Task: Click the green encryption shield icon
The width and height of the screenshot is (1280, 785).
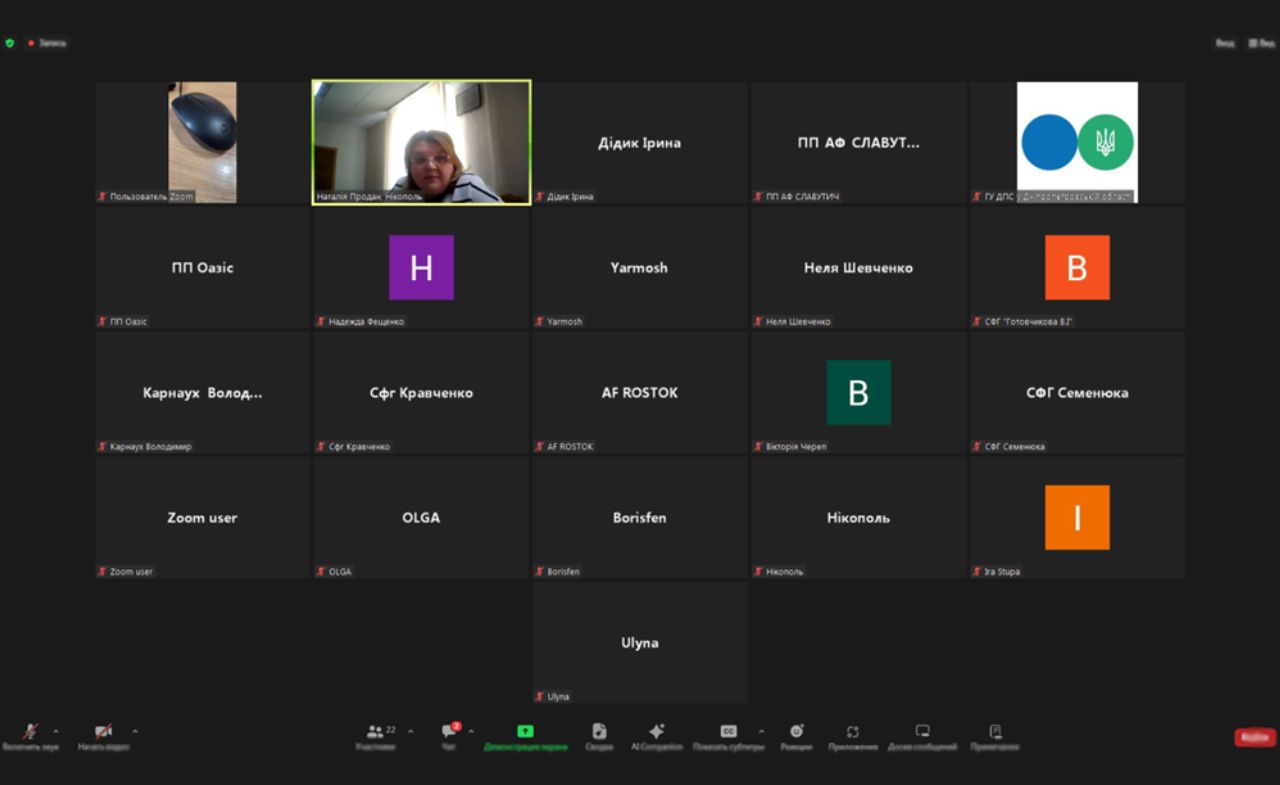Action: pos(10,43)
